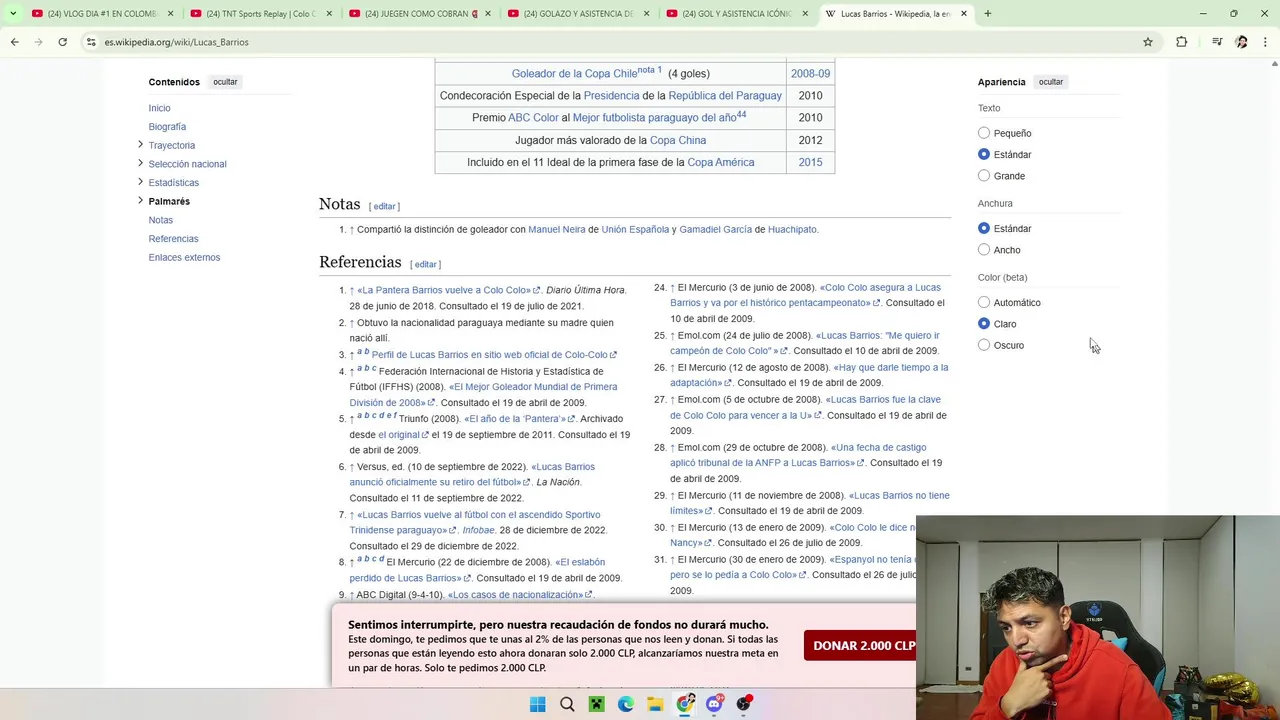Close the VLOG DIA #1 EN COLOMBIA tab
Viewport: 1280px width, 720px height.
(171, 14)
